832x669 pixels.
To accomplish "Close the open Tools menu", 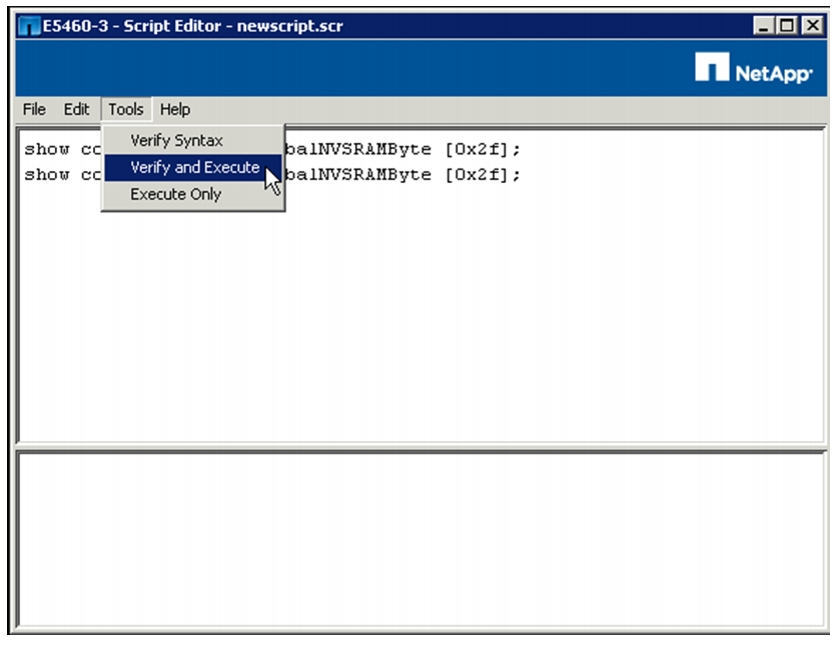I will tap(126, 109).
